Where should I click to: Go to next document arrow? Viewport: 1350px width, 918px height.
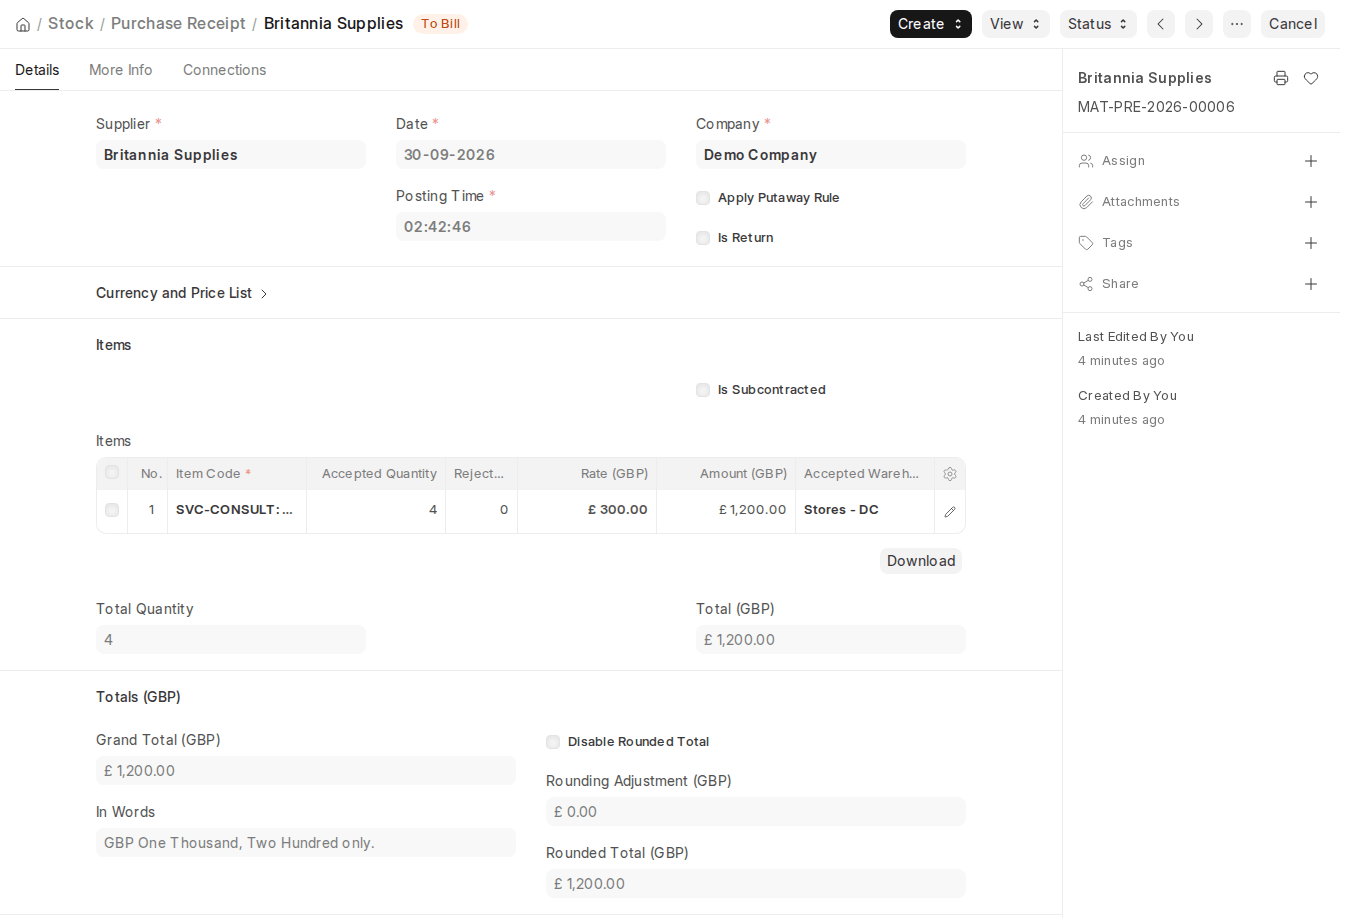tap(1199, 24)
